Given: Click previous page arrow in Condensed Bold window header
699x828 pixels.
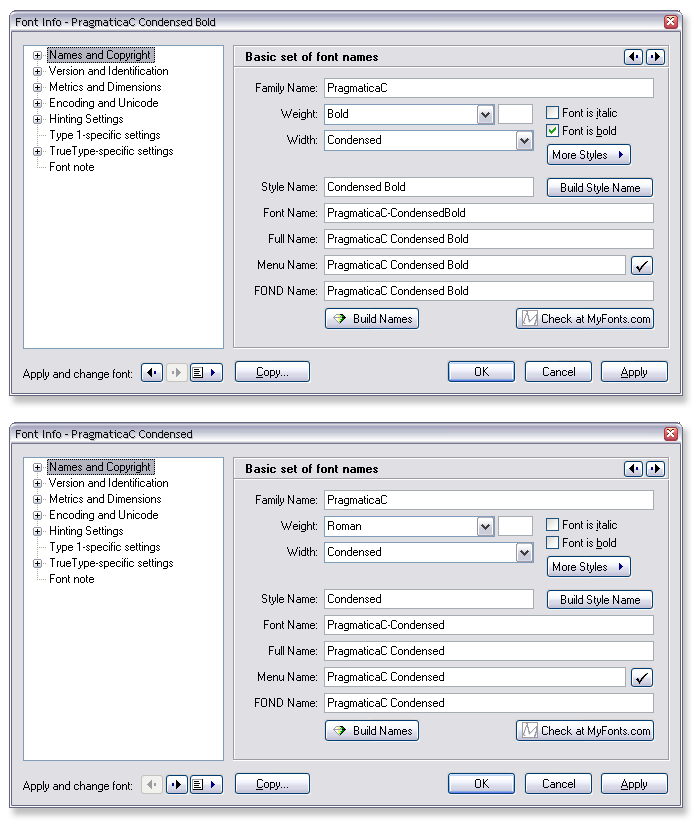Looking at the screenshot, I should [x=633, y=57].
